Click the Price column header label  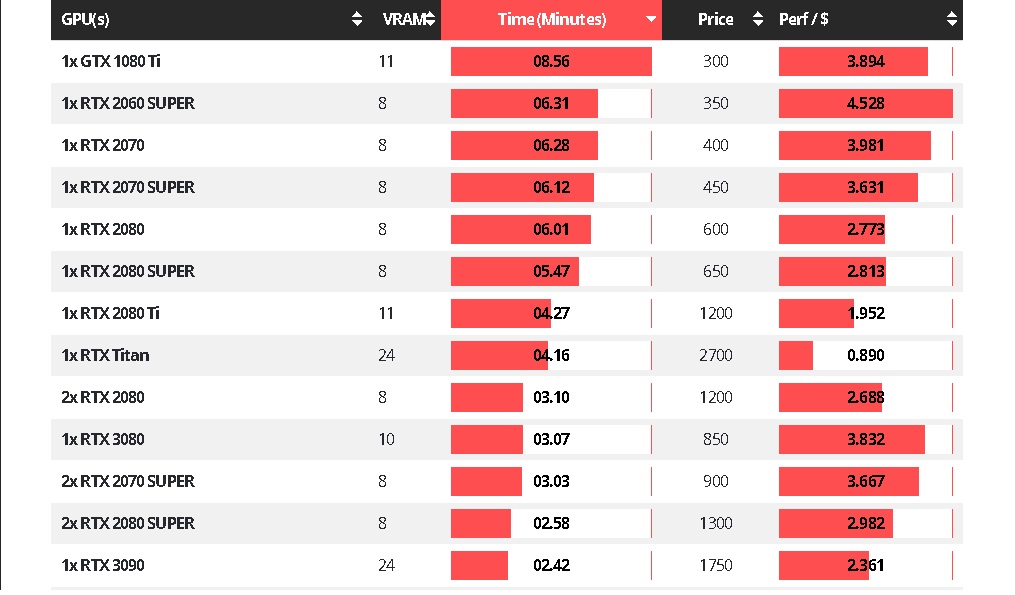715,19
